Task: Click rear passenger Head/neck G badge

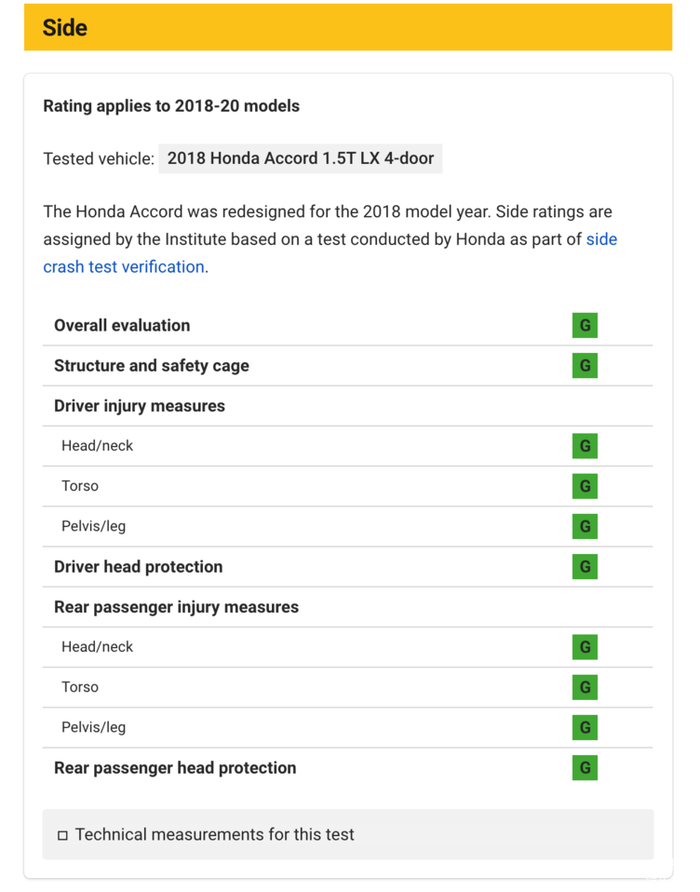Action: (x=585, y=647)
